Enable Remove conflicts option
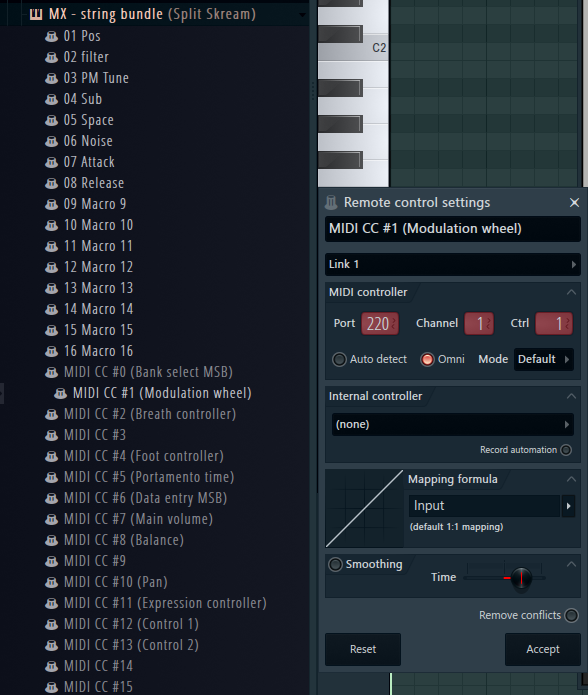The height and width of the screenshot is (695, 588). click(572, 615)
